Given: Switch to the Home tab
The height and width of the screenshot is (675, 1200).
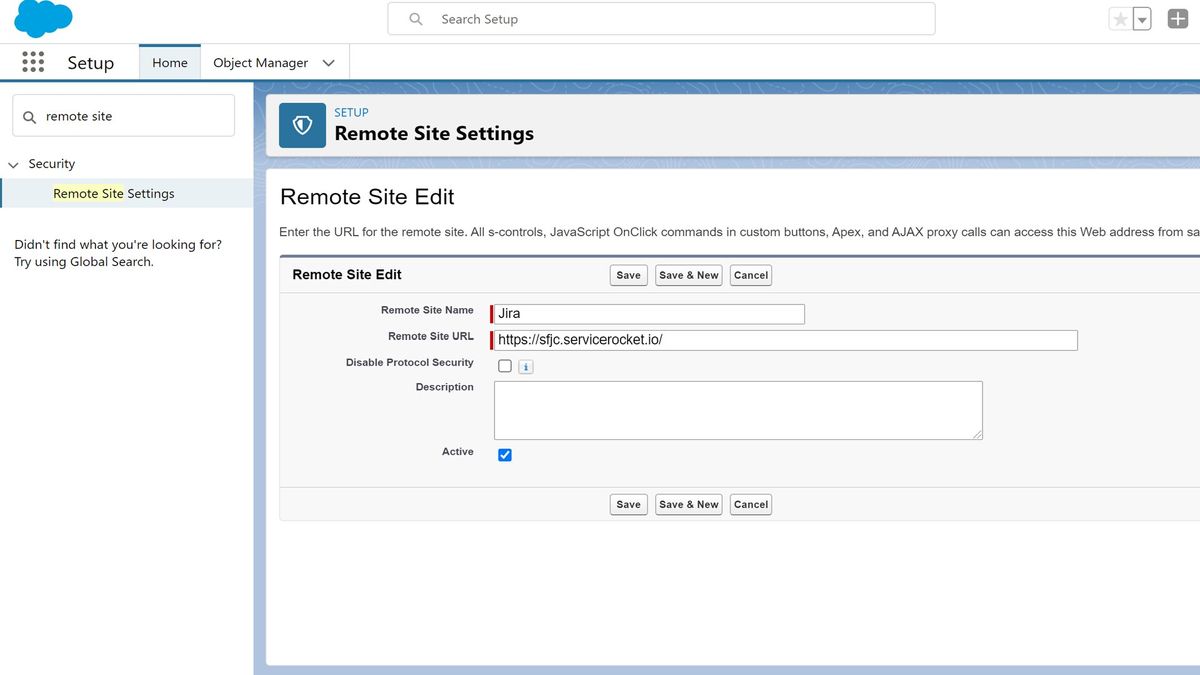Looking at the screenshot, I should tap(169, 62).
